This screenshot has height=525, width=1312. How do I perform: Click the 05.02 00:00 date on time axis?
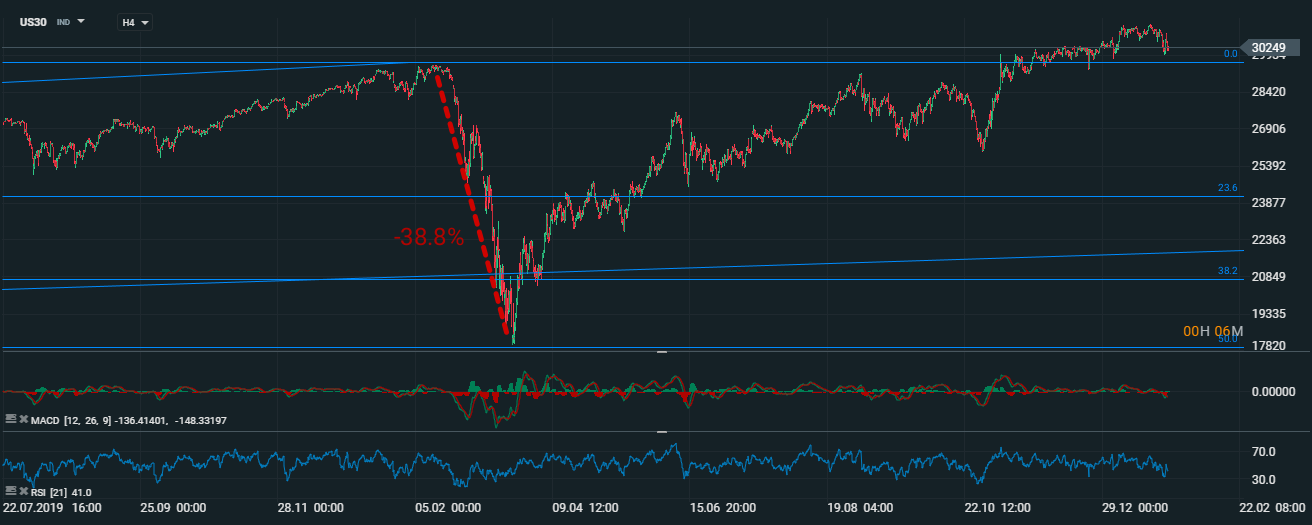point(448,508)
